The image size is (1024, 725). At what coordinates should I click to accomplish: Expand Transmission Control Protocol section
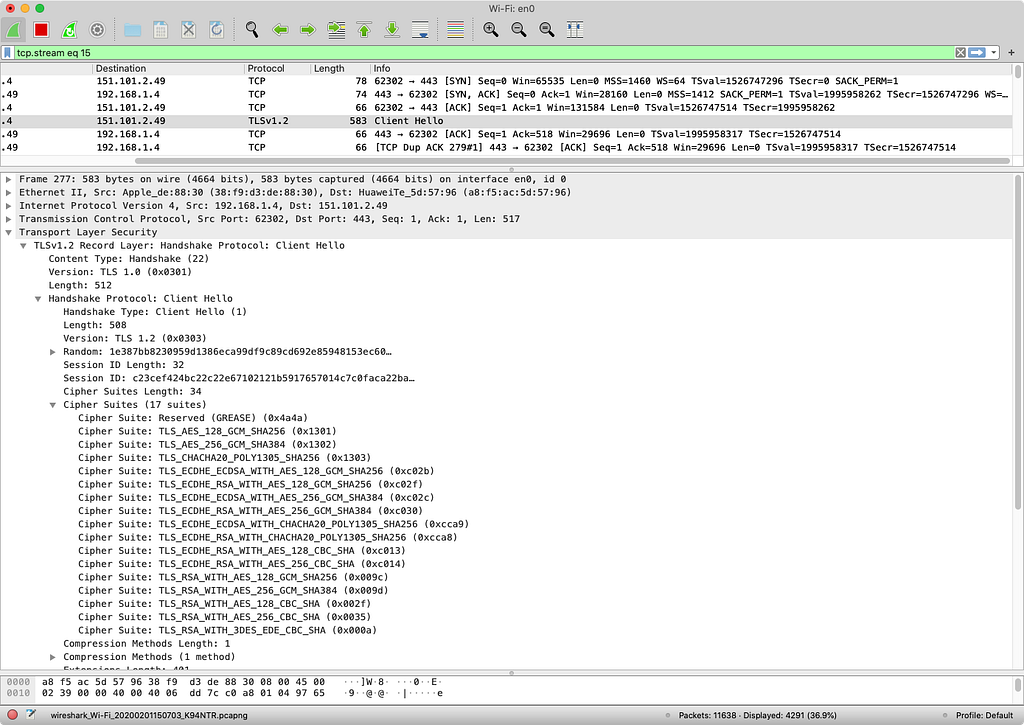[x=8, y=219]
